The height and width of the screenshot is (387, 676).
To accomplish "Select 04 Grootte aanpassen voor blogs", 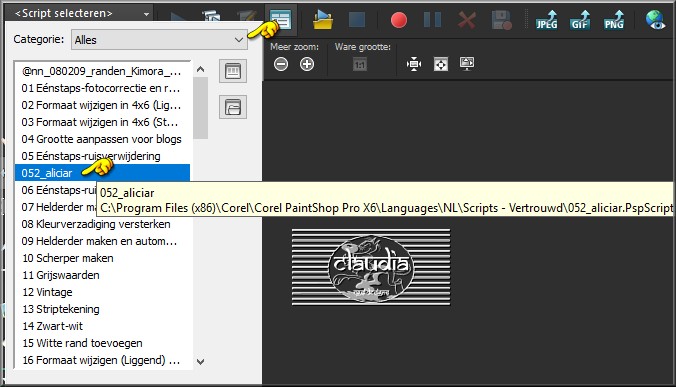I will coord(103,139).
